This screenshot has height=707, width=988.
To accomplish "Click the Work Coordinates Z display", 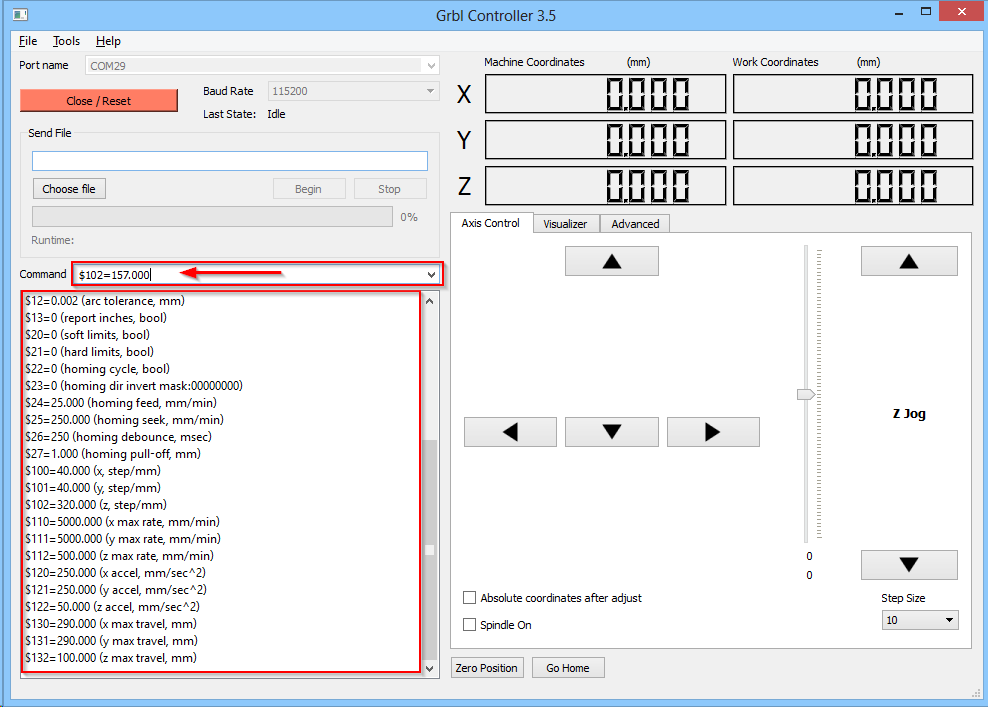I will pos(853,186).
